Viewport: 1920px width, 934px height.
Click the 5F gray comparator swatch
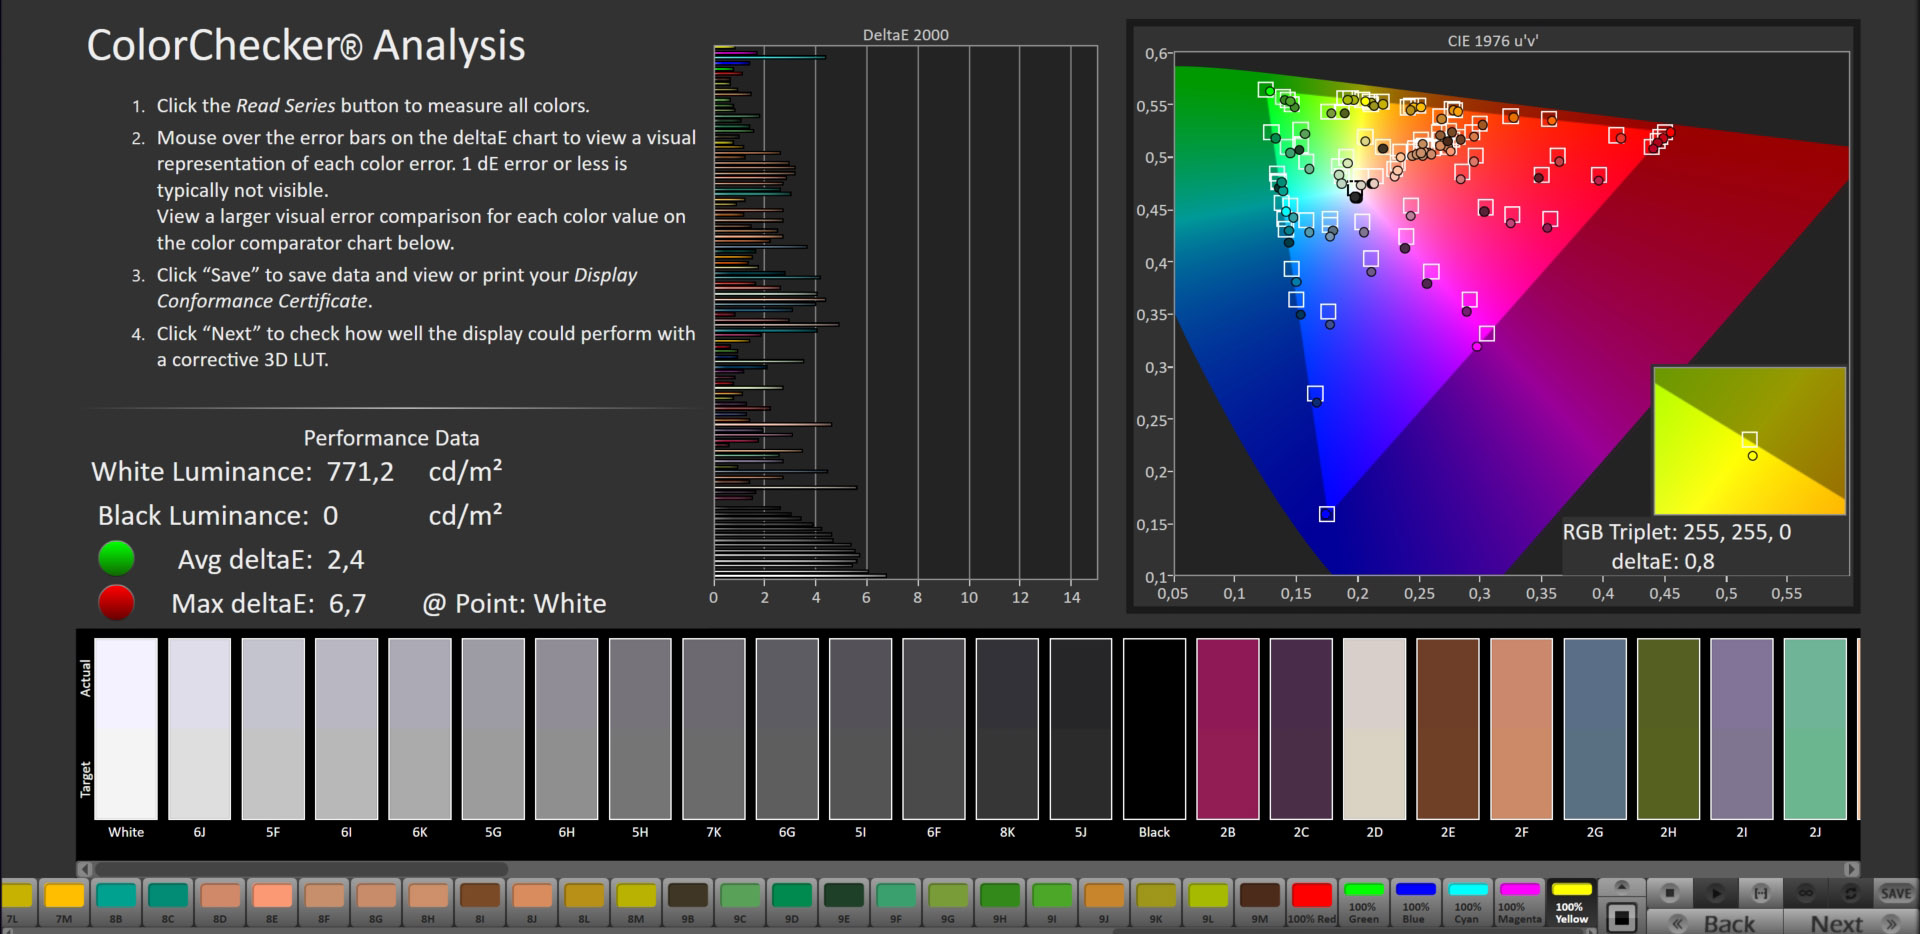point(273,729)
